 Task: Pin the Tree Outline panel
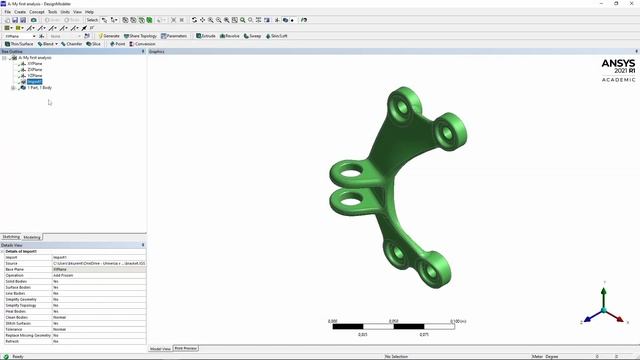point(143,52)
